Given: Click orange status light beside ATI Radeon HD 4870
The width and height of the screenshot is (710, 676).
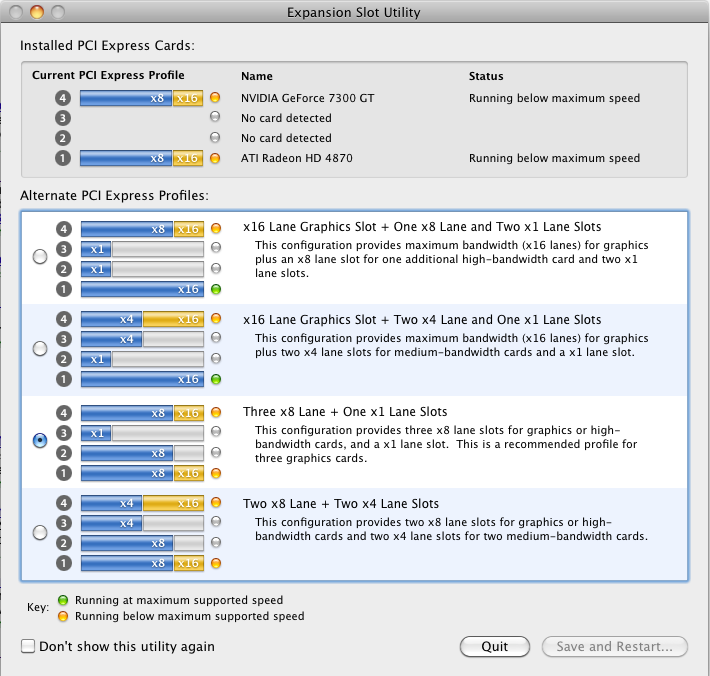Looking at the screenshot, I should (x=215, y=158).
